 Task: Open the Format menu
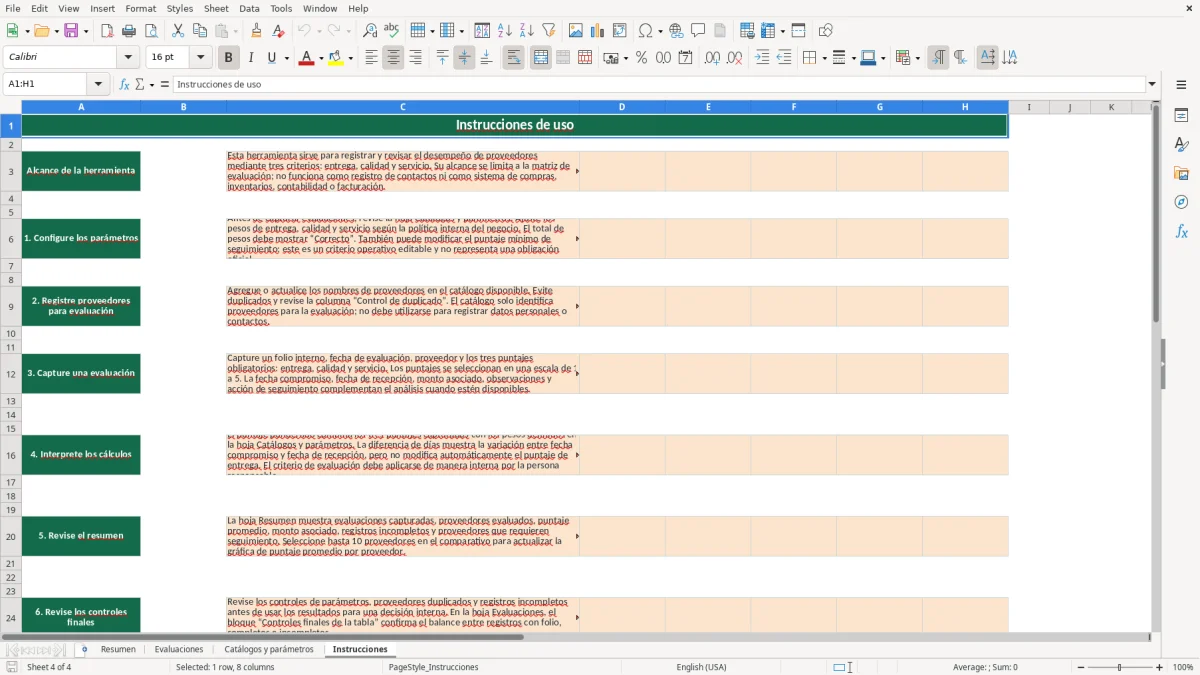click(140, 8)
